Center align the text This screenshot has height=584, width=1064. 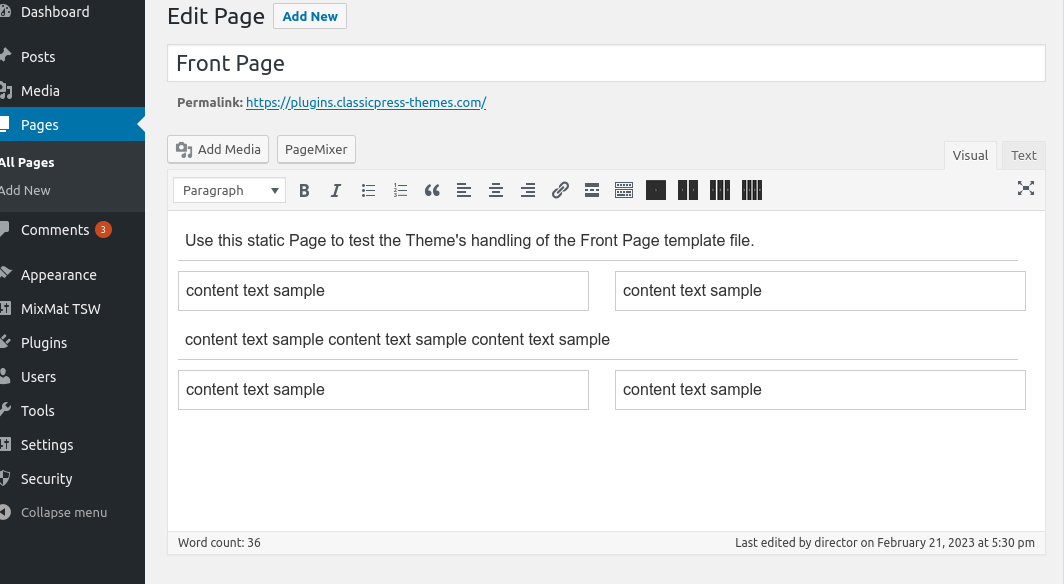coord(496,191)
